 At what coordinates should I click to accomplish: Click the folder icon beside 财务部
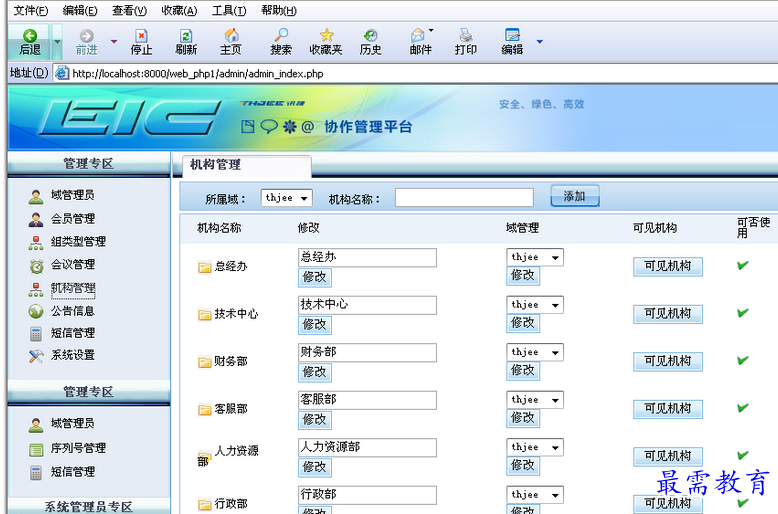pos(204,362)
